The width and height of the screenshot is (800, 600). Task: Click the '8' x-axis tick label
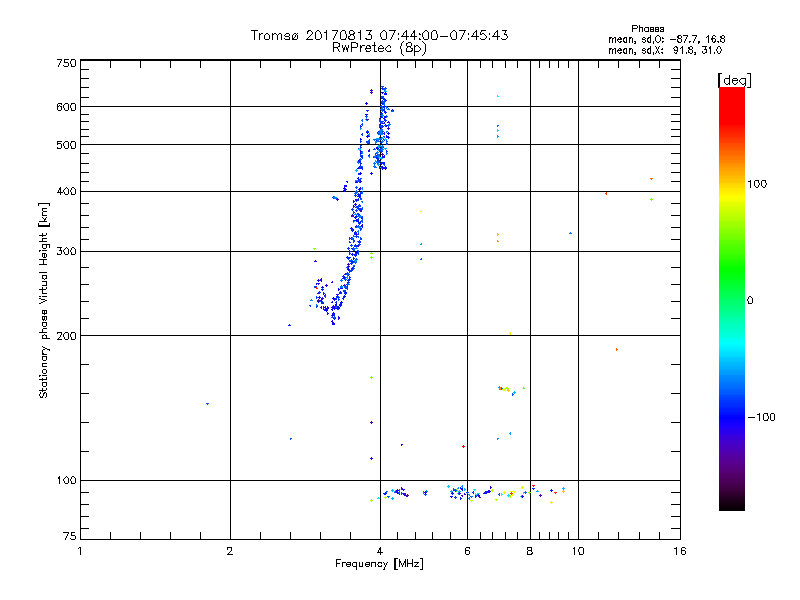[x=530, y=551]
